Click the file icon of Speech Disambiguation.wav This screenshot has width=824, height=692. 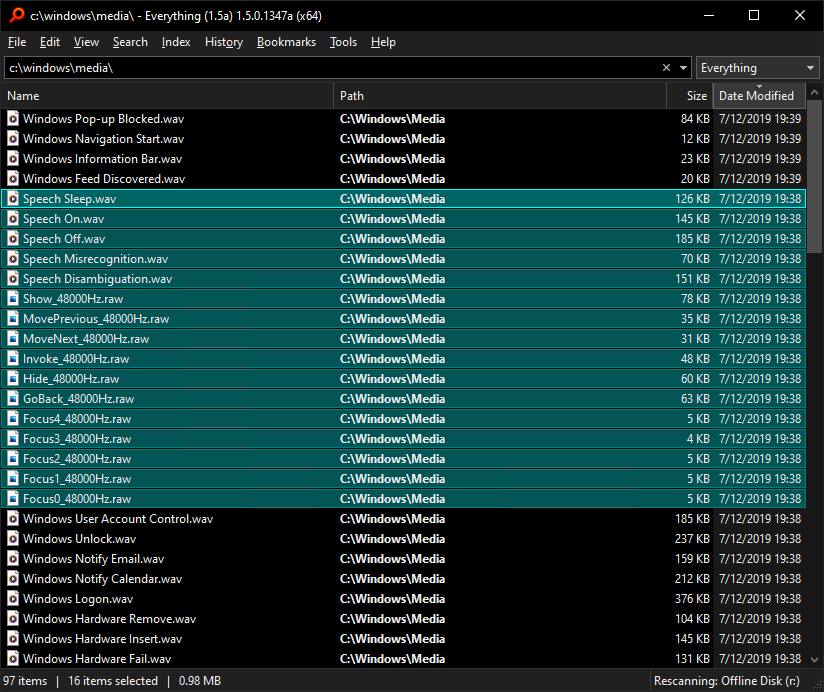(x=13, y=278)
